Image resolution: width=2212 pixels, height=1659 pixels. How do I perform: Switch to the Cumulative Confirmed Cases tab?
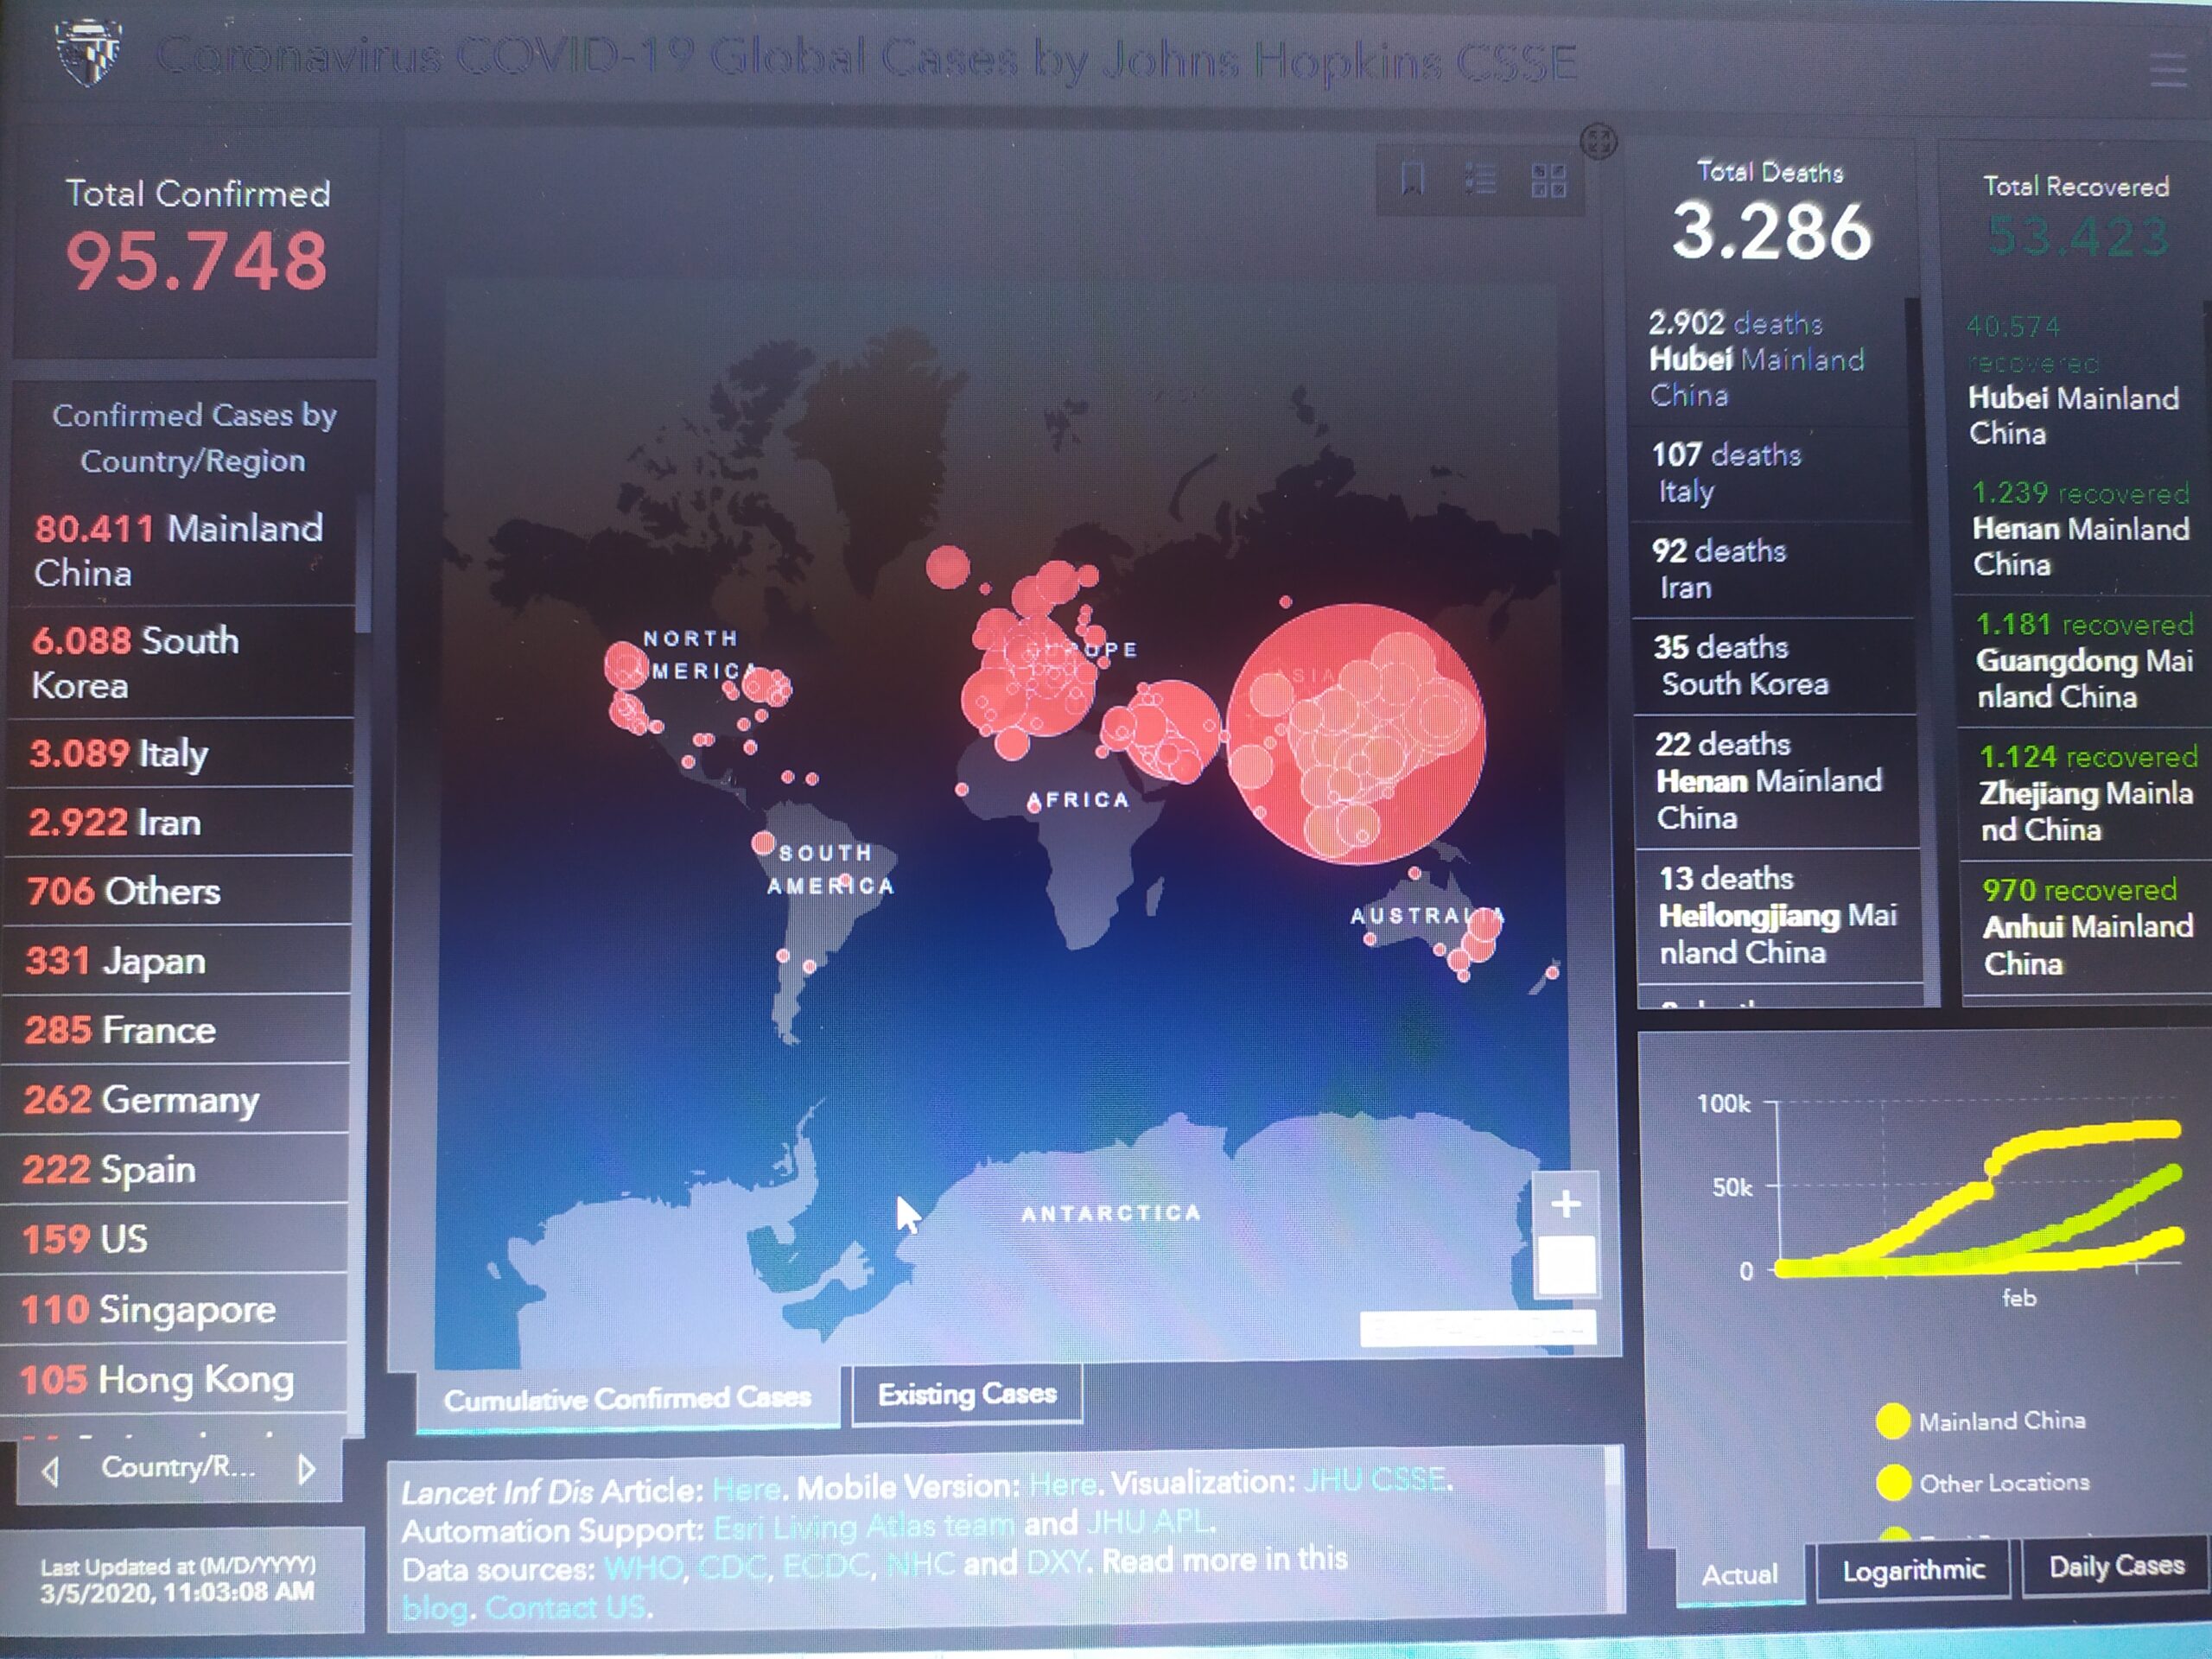click(x=628, y=1398)
